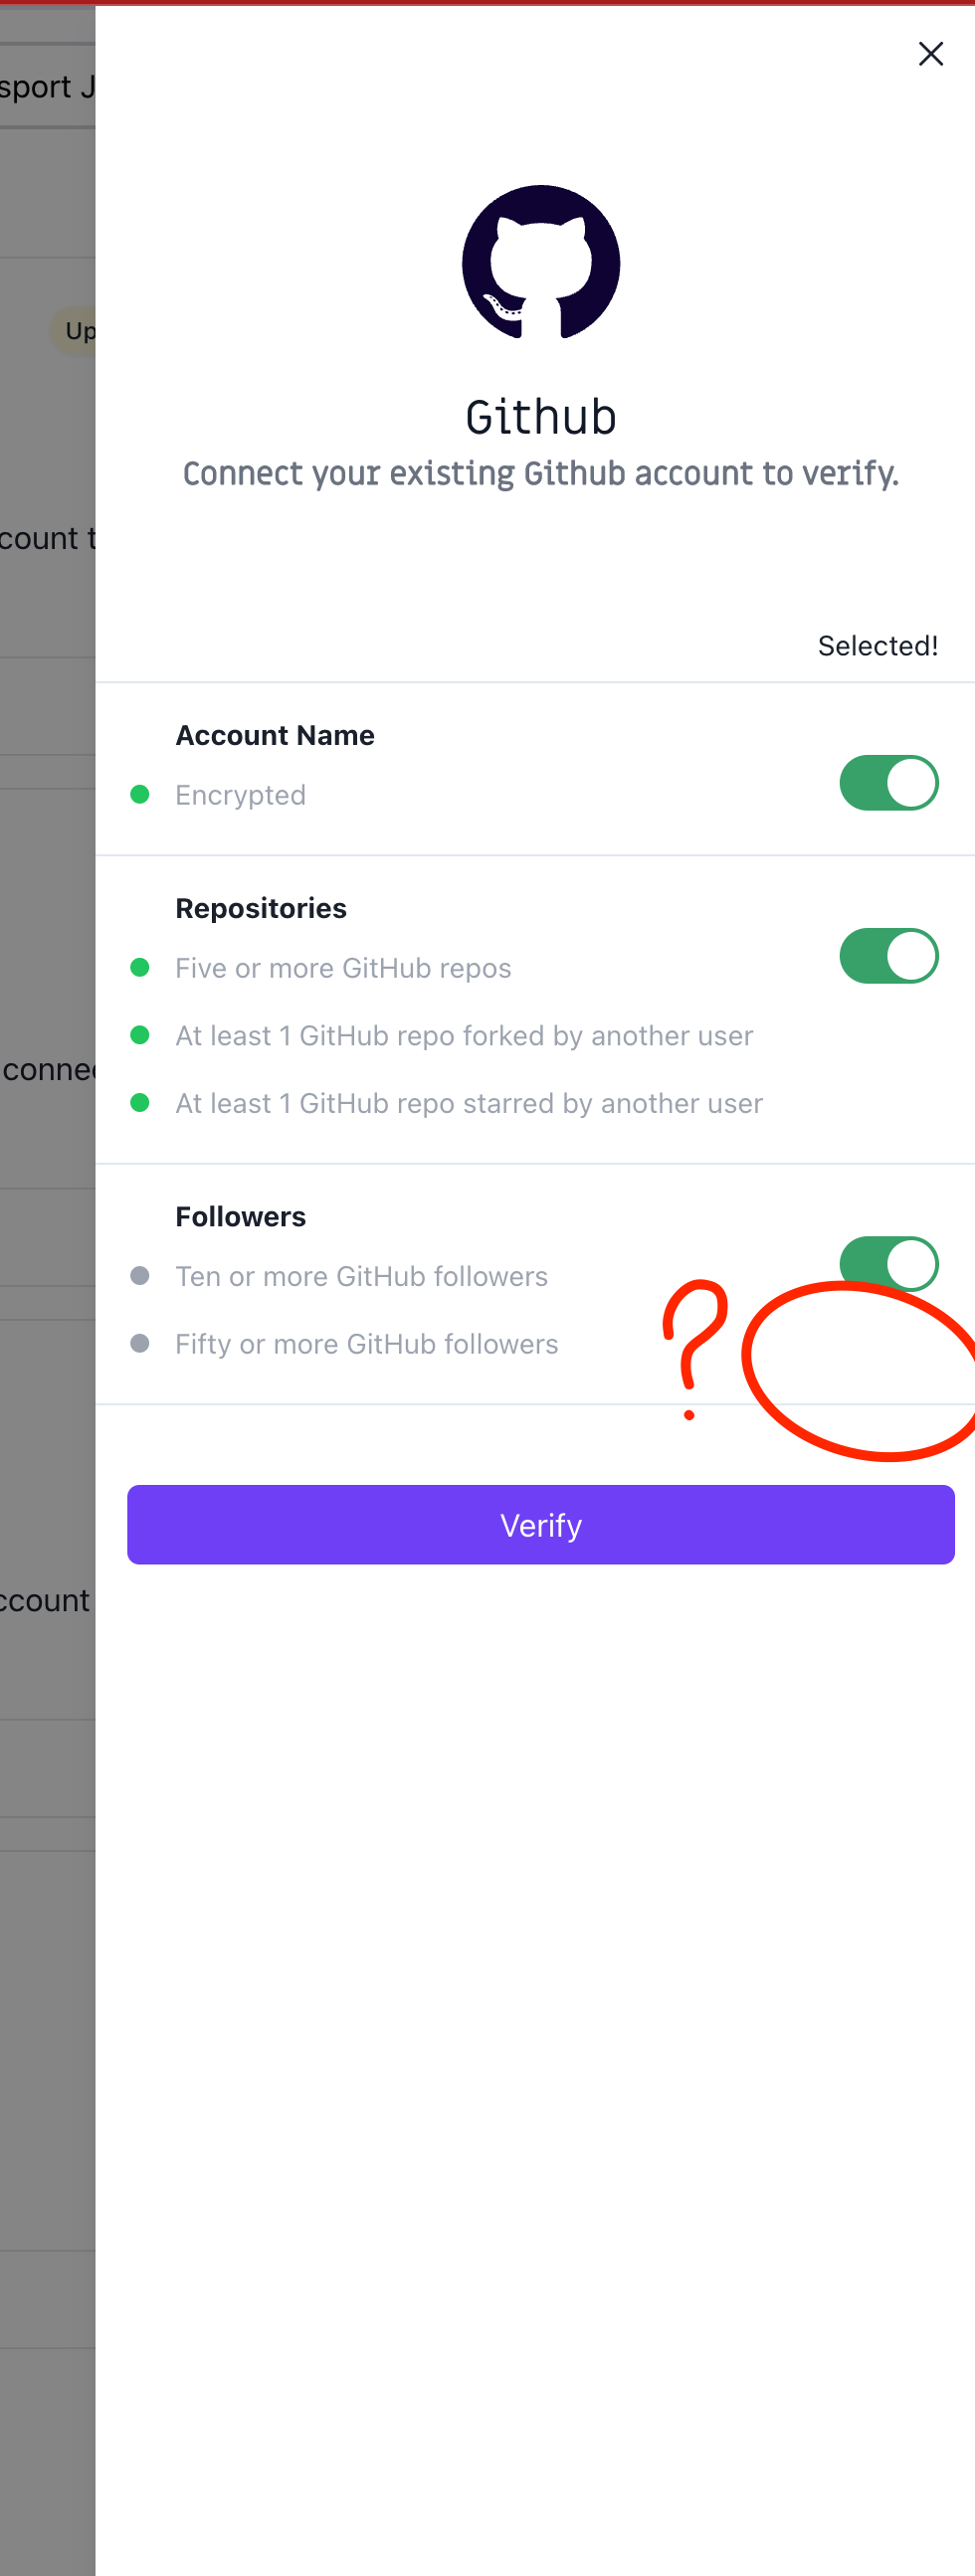Click the GitHub octocat logo

[x=539, y=263]
